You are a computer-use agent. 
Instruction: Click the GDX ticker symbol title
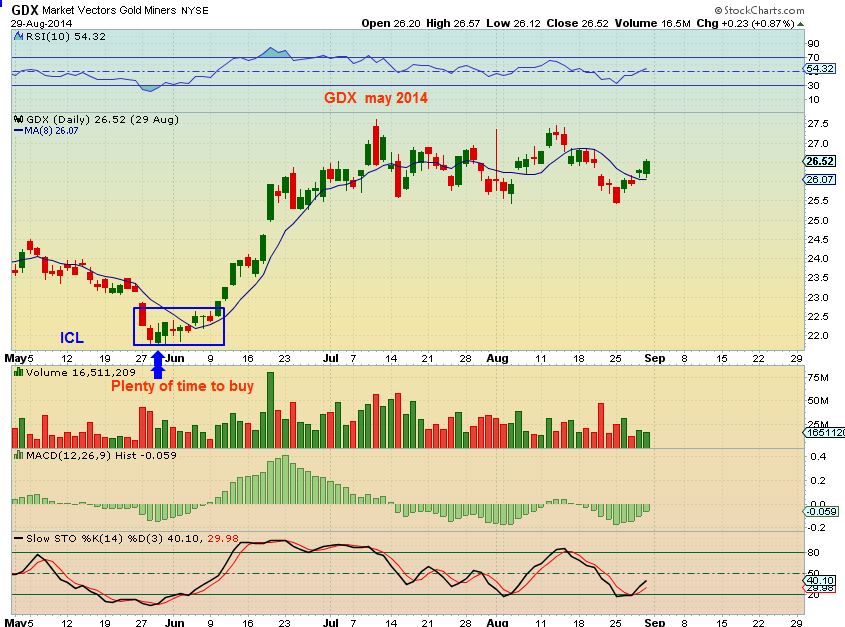[24, 10]
